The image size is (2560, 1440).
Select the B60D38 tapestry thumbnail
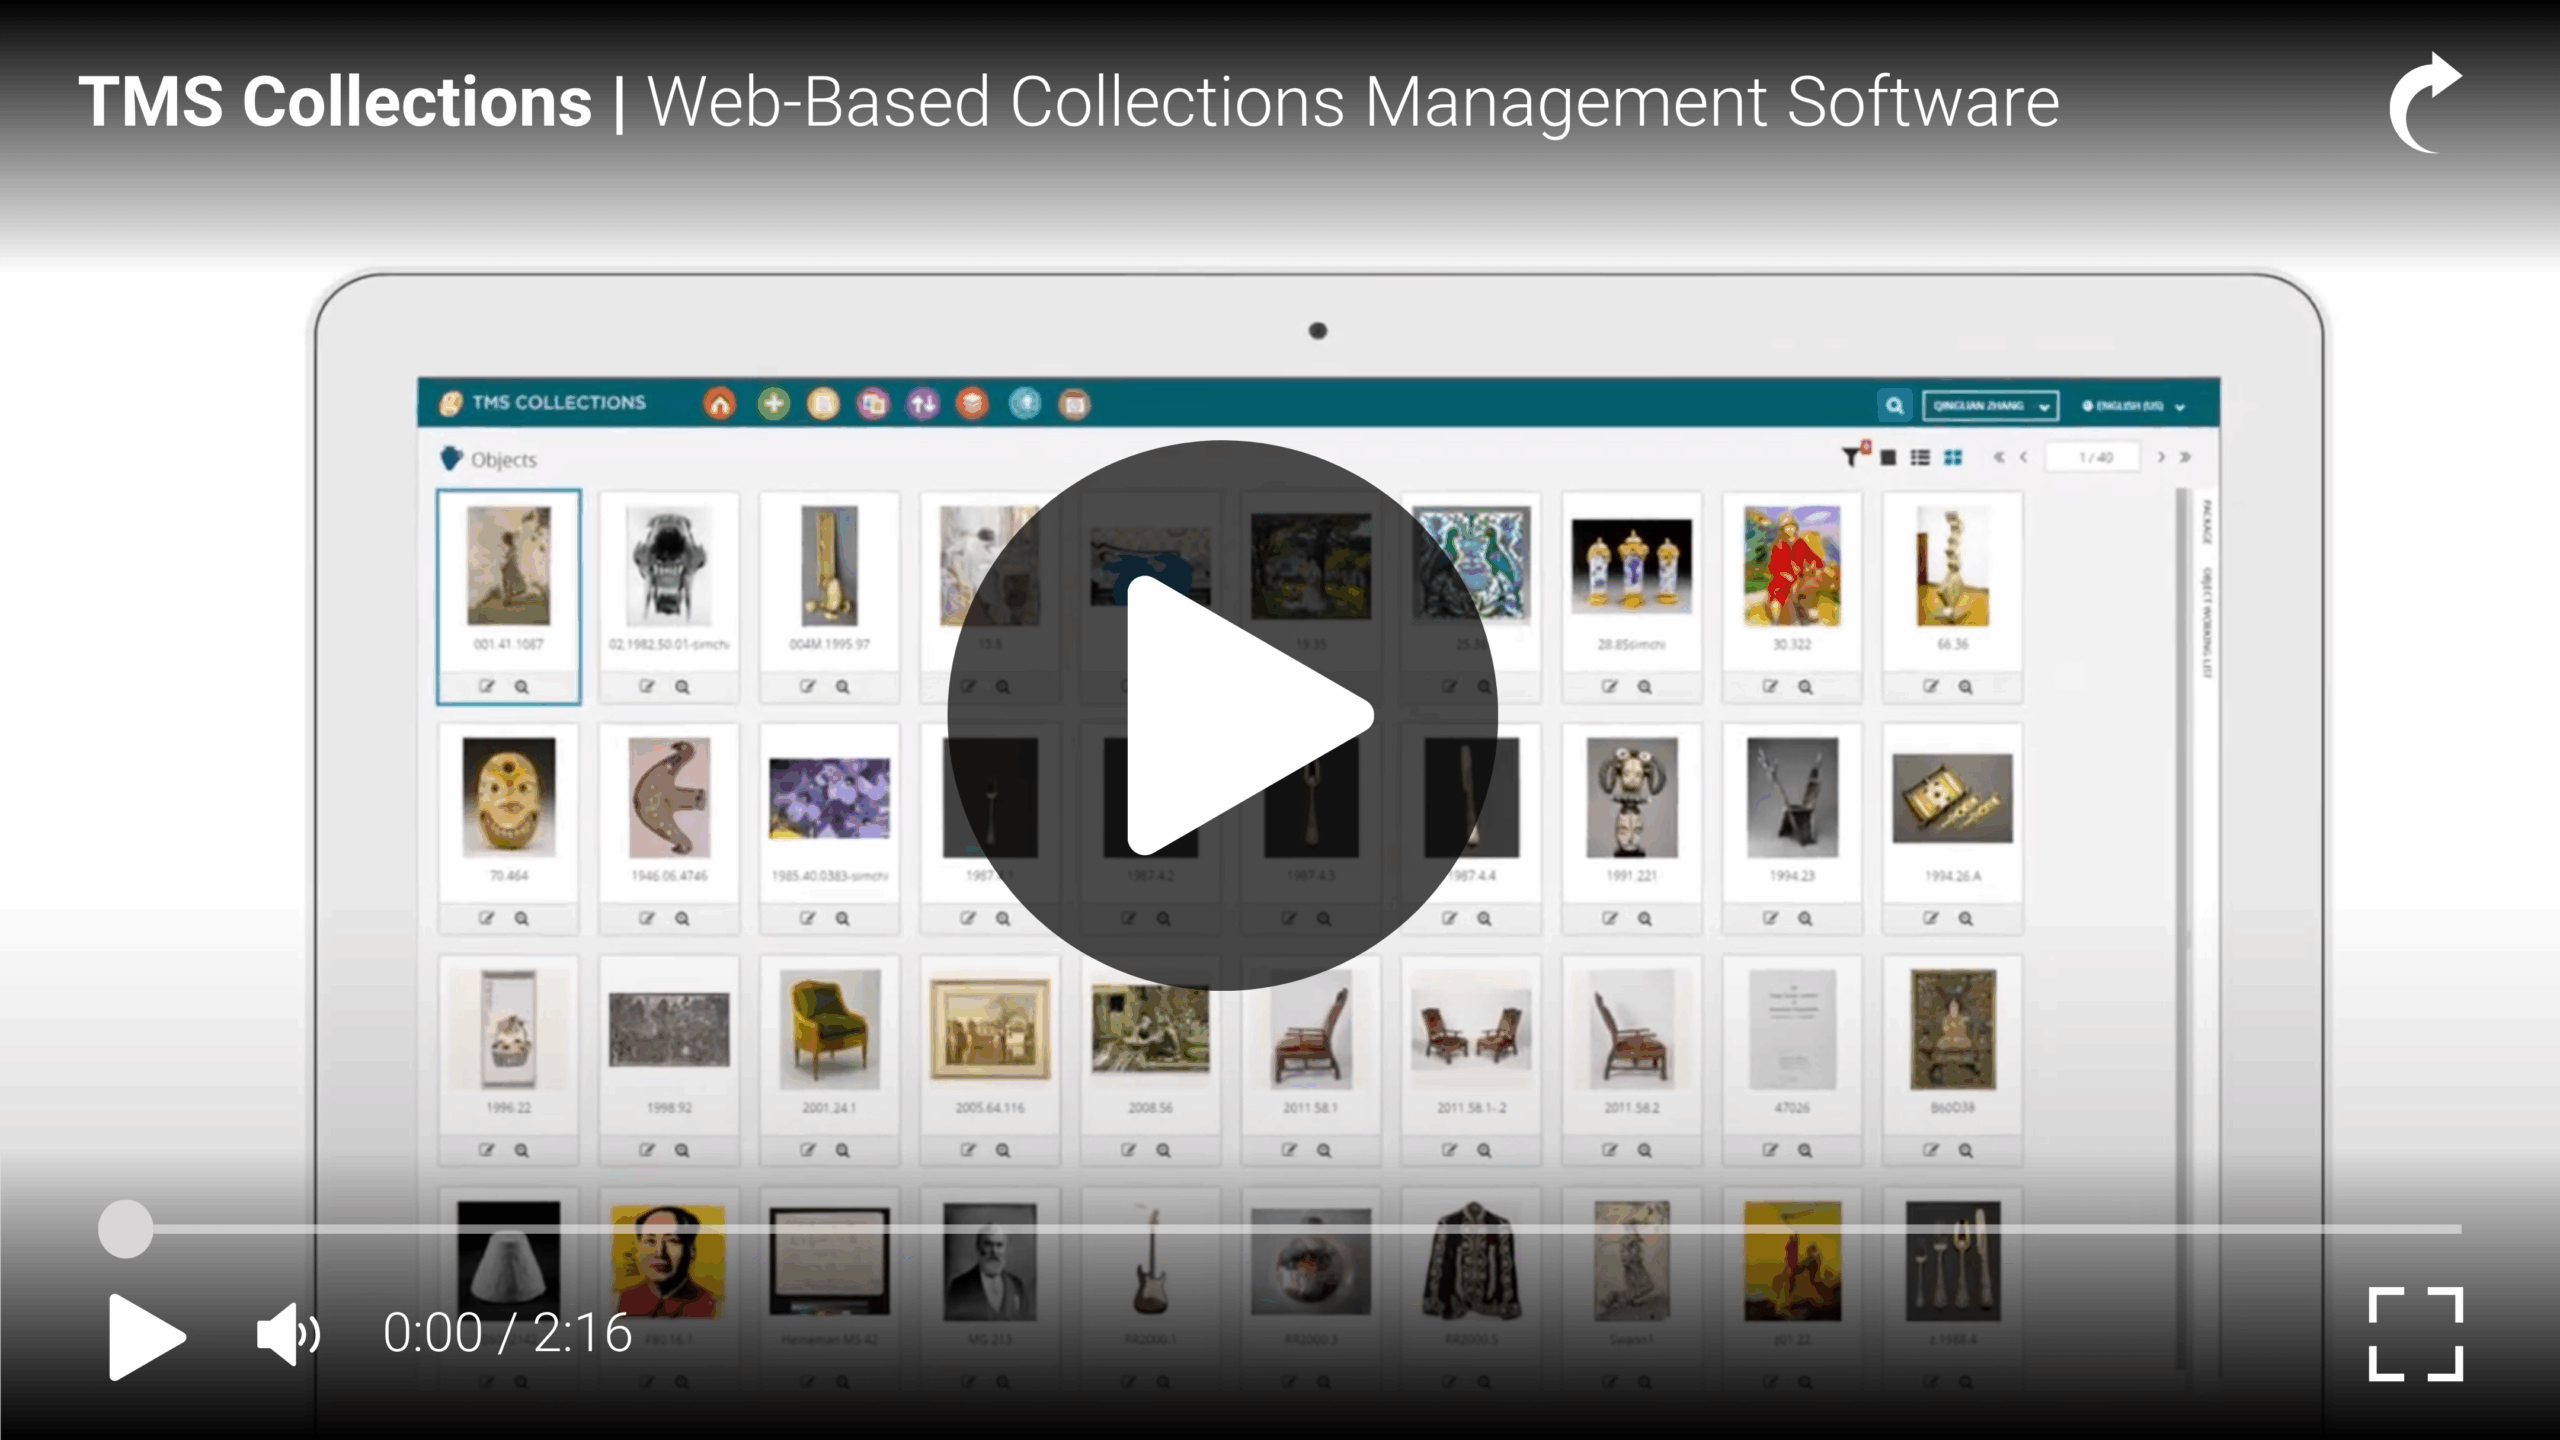point(1953,1029)
